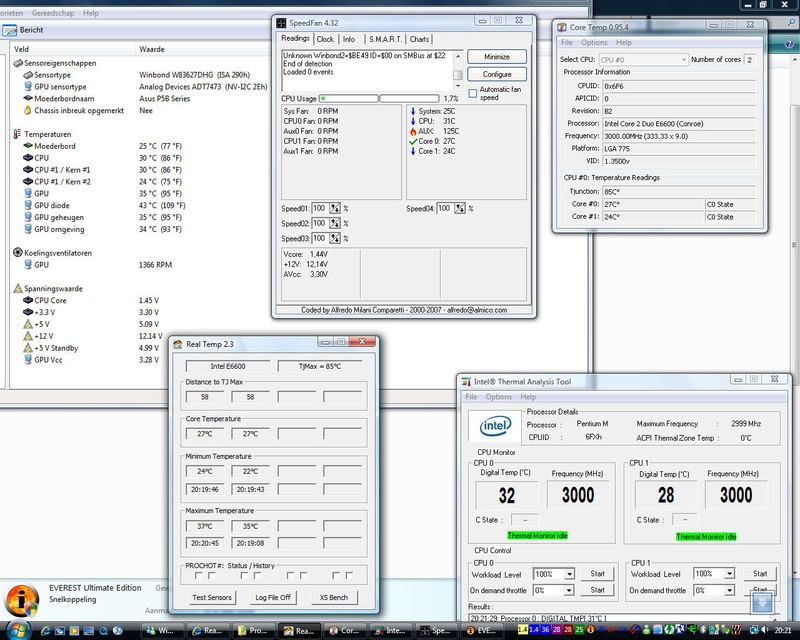The height and width of the screenshot is (640, 800).
Task: Open CPU 0 On demand throttle dropdown
Action: [x=569, y=590]
